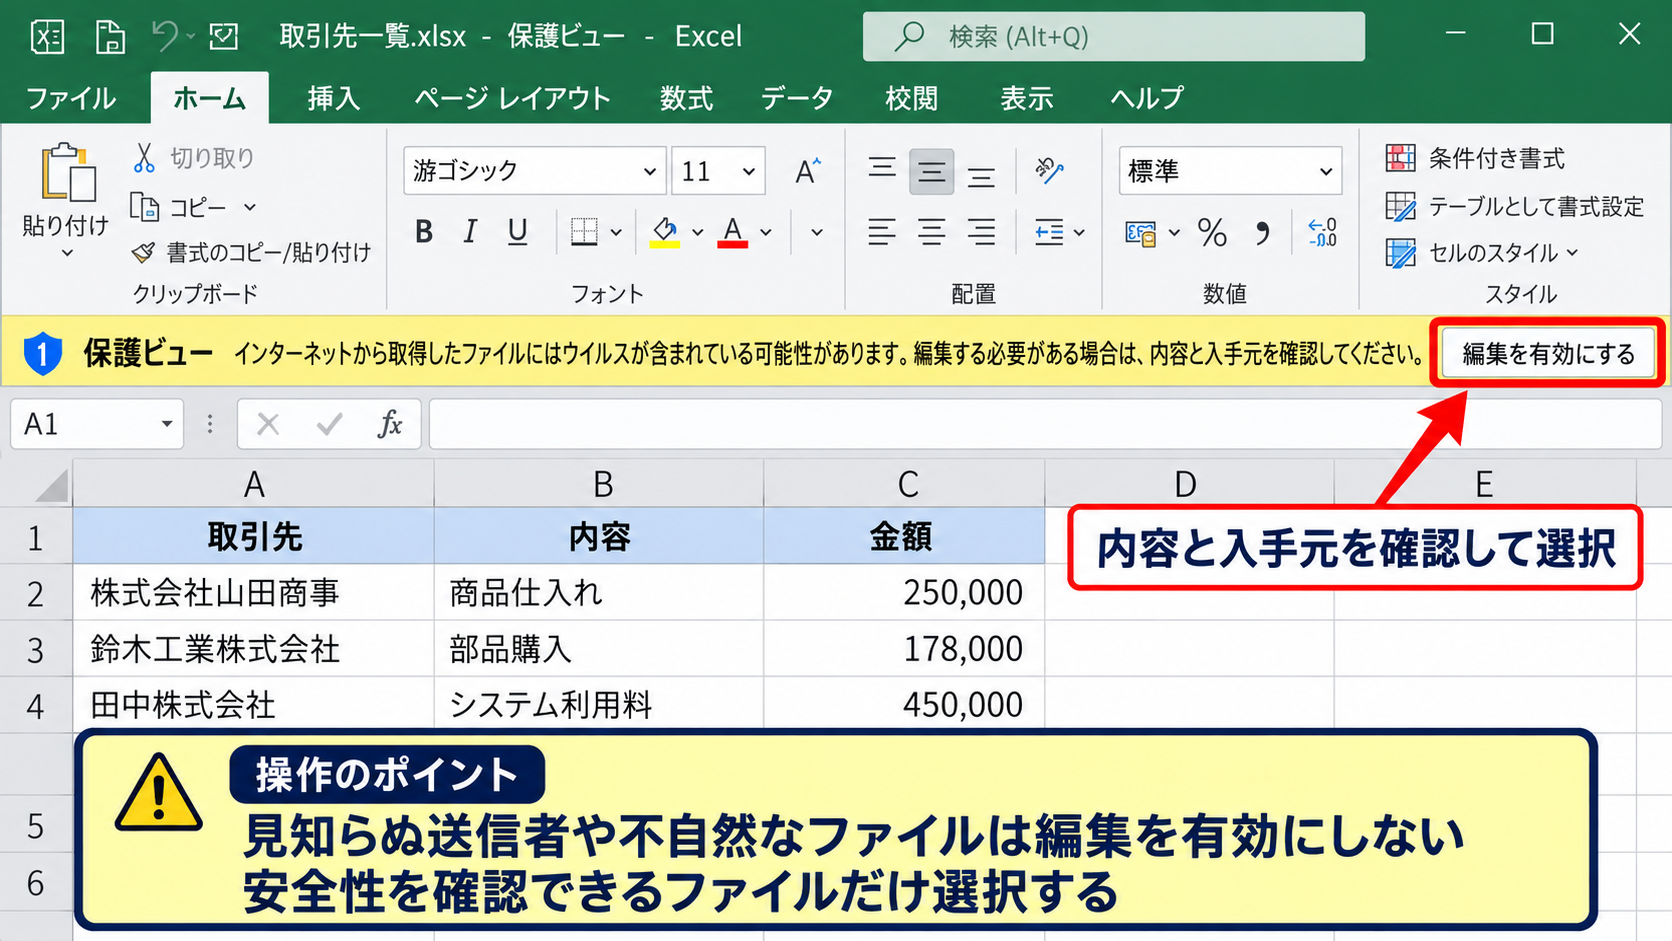Click the 保護ビュー shield icon
Viewport: 1672px width, 941px height.
point(42,354)
